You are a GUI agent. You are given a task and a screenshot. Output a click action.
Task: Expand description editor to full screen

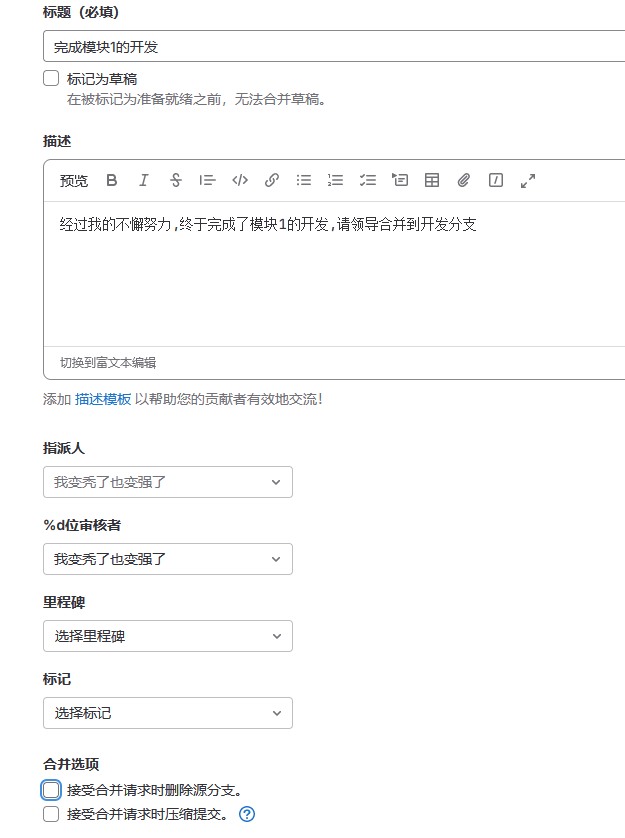[528, 181]
